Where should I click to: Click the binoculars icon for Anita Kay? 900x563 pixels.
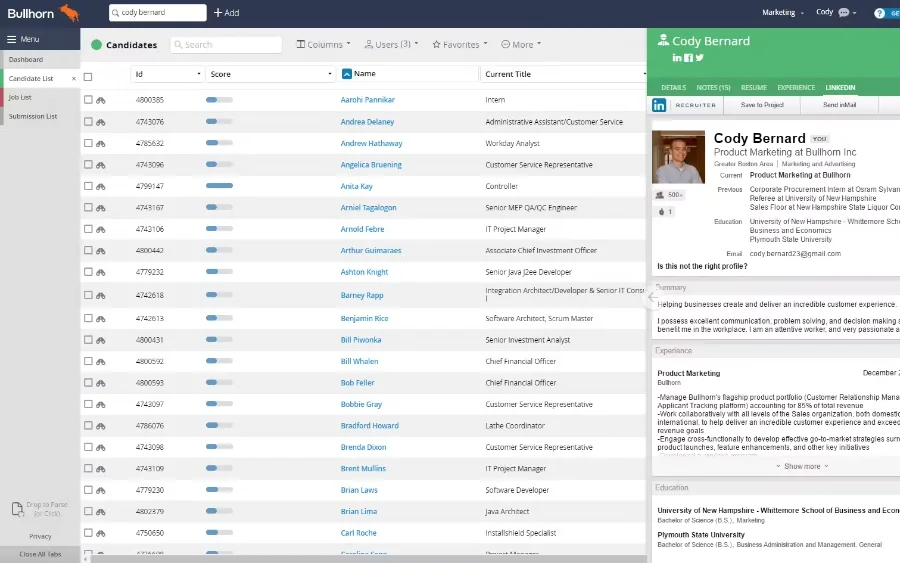click(101, 186)
